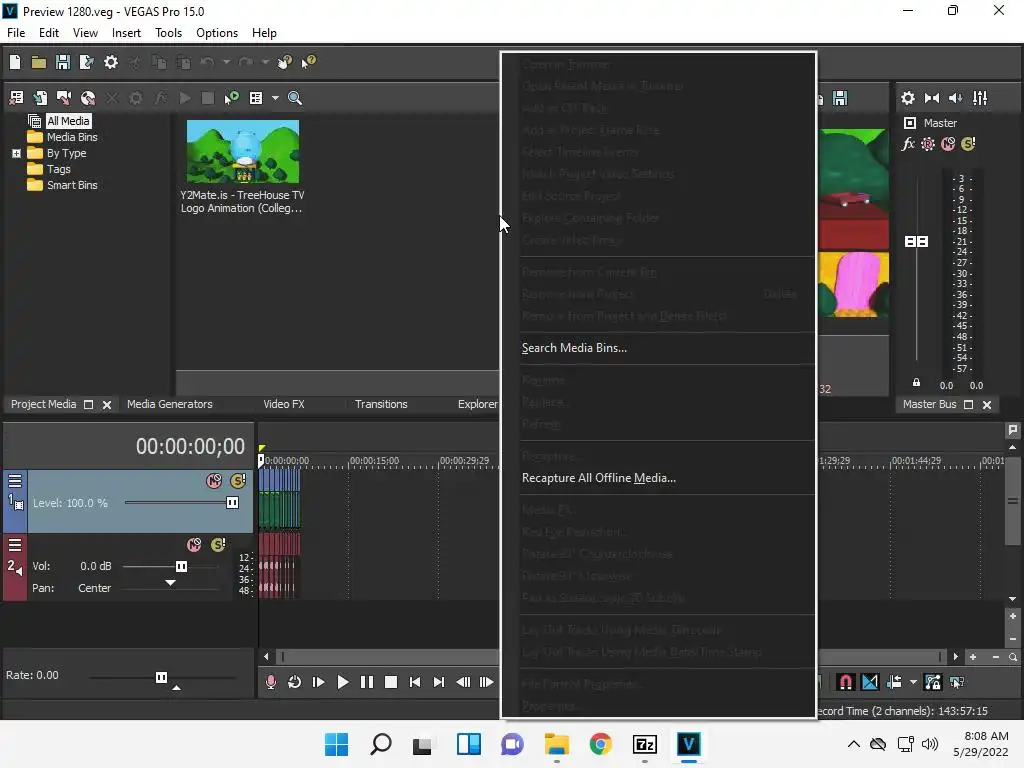
Task: Switch to the Media Generators tab
Action: click(170, 404)
